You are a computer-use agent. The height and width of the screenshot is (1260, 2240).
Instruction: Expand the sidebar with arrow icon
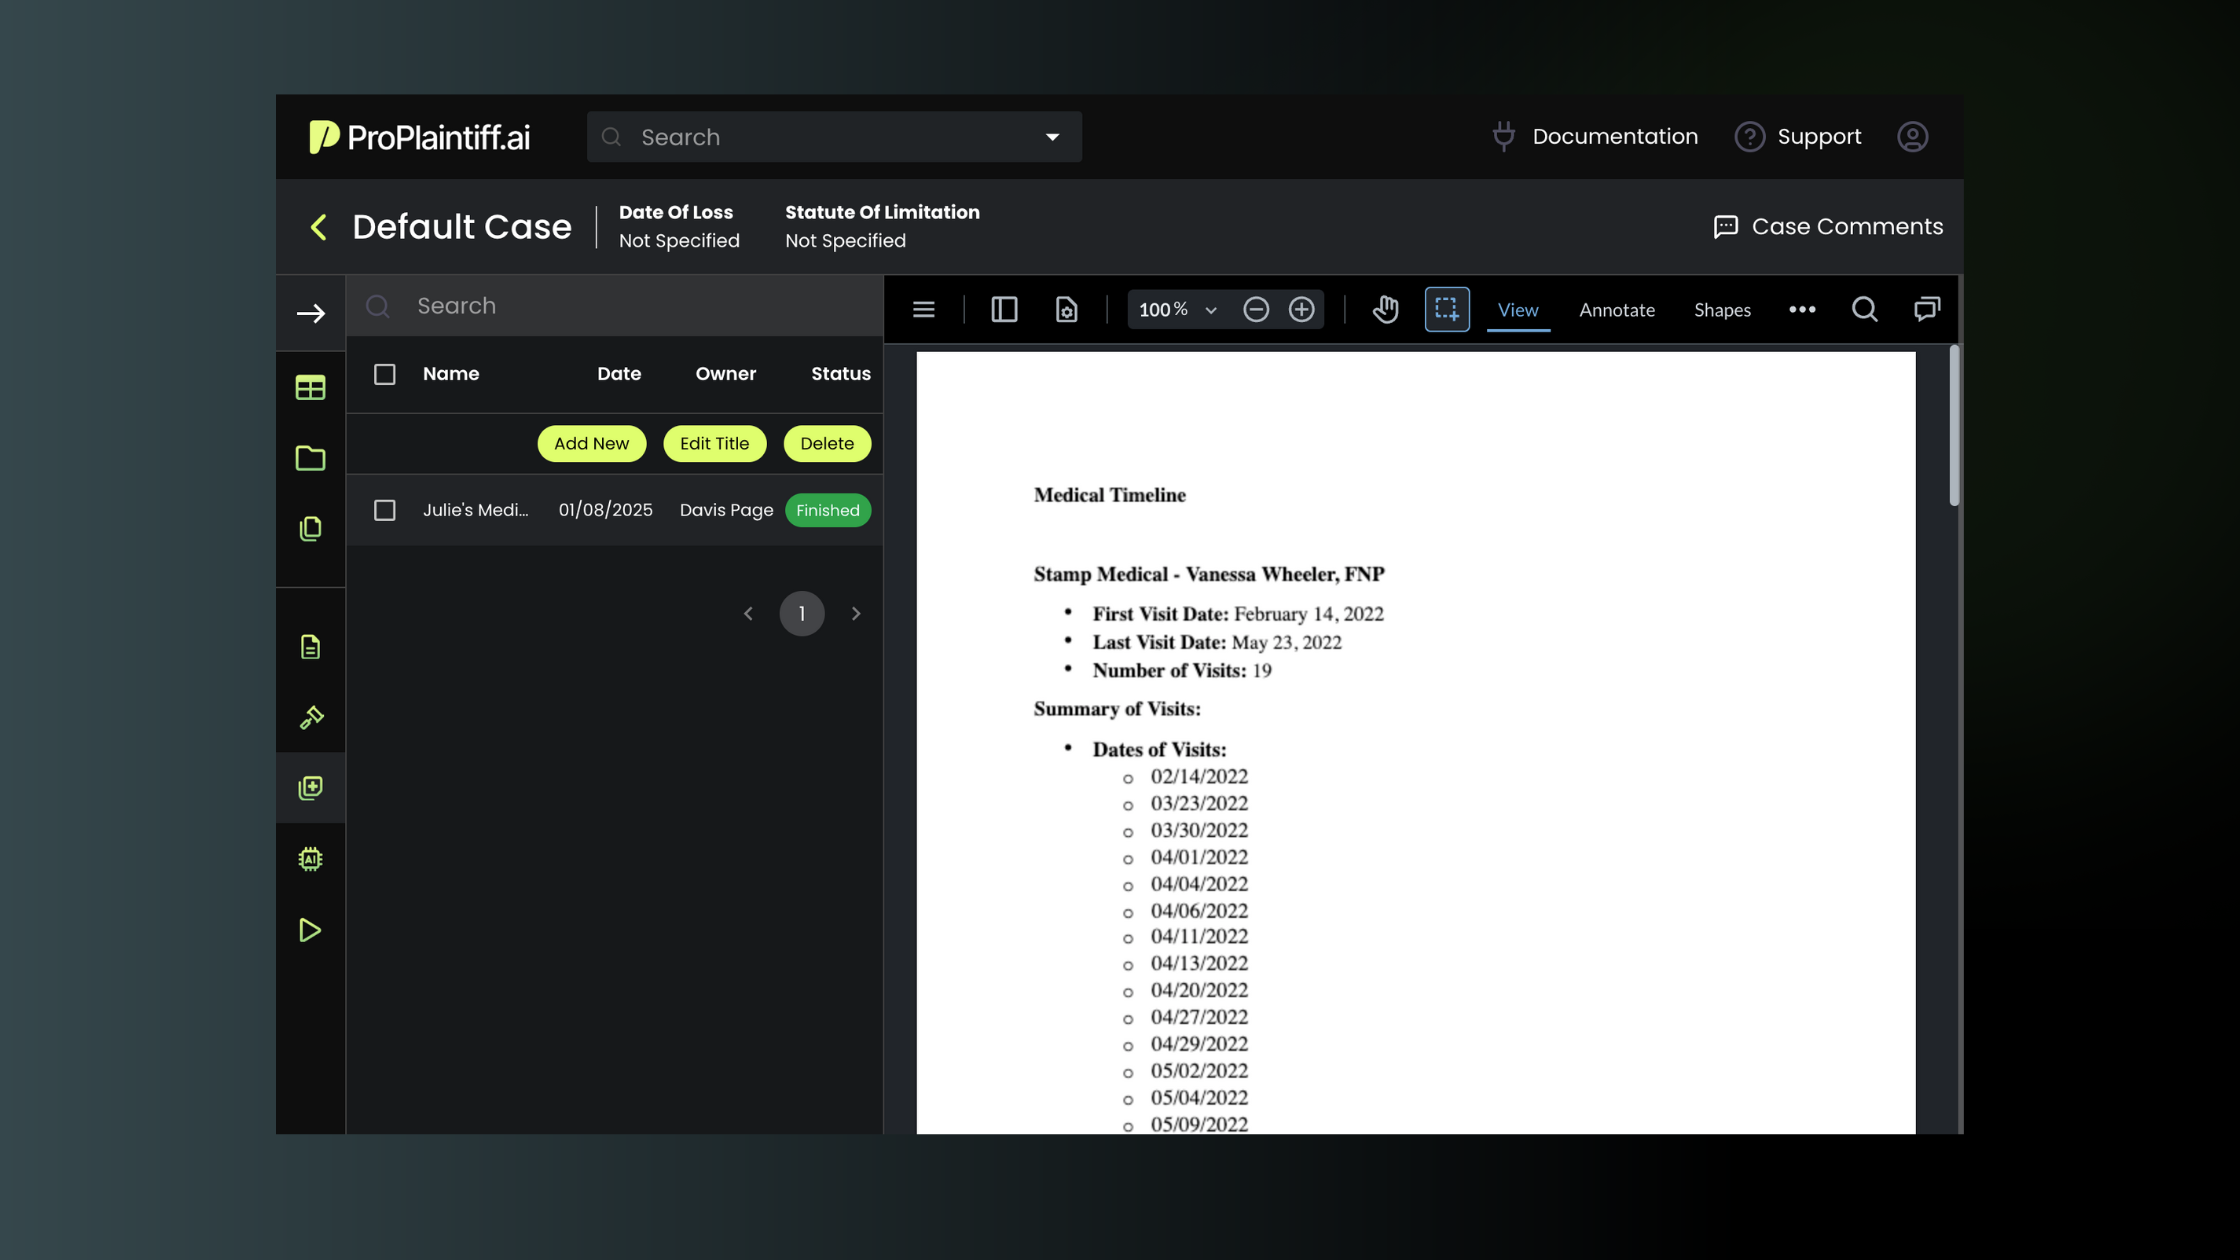tap(310, 314)
